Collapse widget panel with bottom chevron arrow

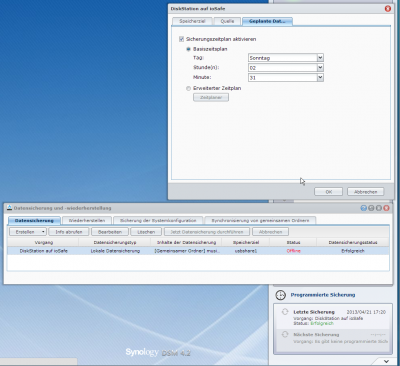(386, 361)
